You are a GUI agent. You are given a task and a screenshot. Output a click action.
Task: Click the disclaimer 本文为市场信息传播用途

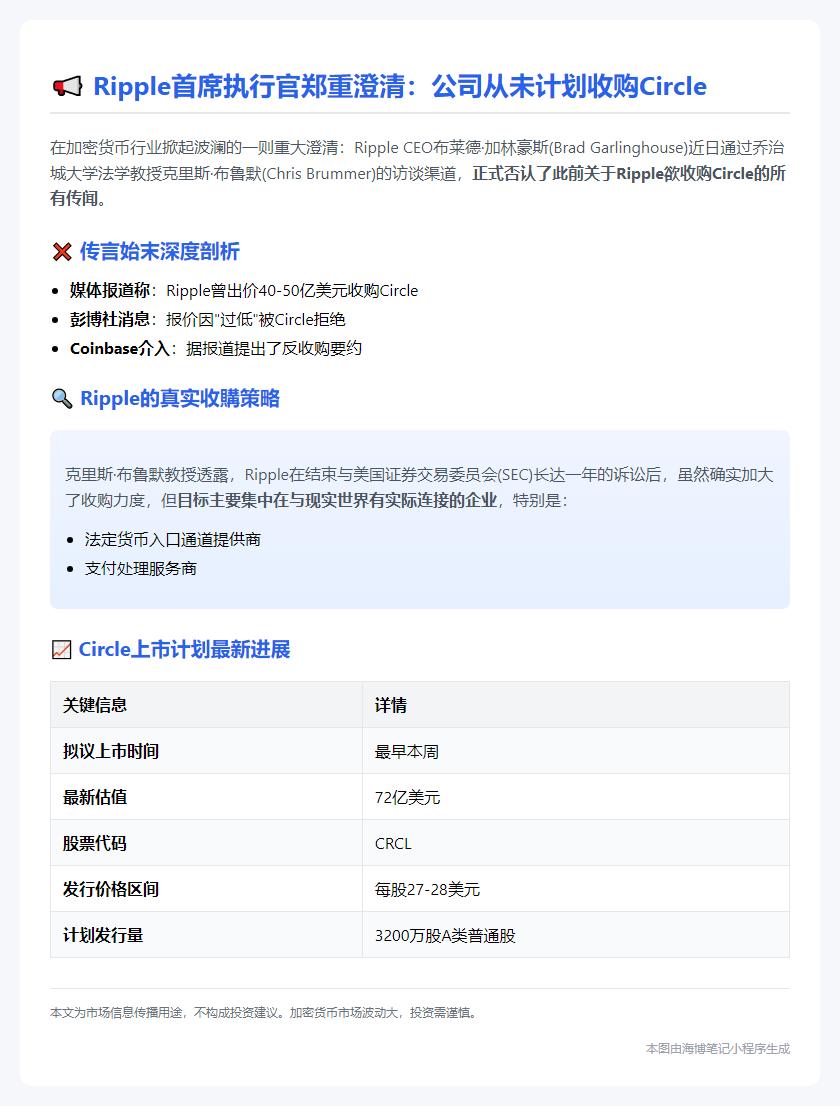pyautogui.click(x=265, y=1013)
